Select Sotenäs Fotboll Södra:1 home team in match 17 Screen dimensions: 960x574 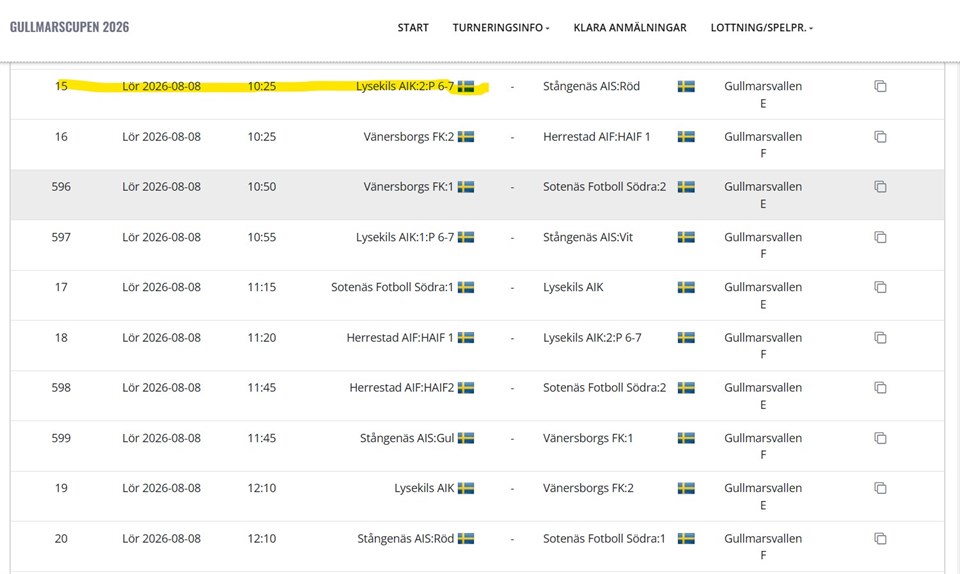pyautogui.click(x=392, y=288)
